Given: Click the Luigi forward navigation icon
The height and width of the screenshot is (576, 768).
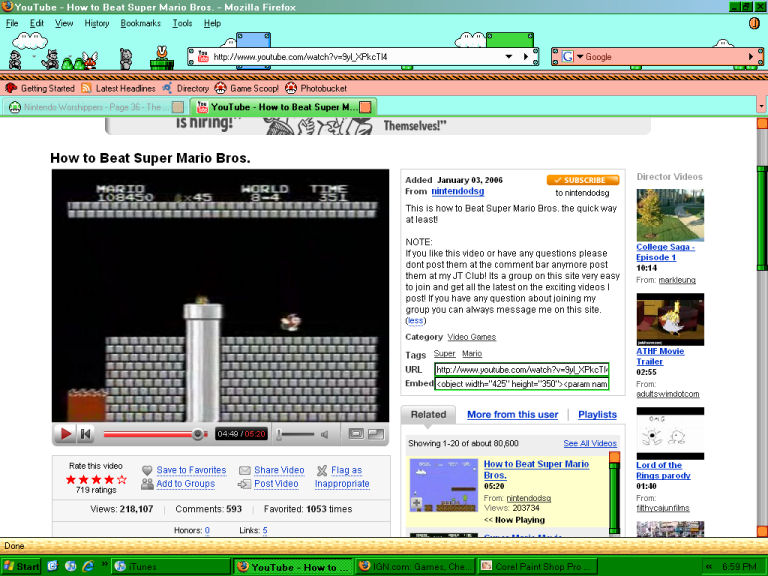Looking at the screenshot, I should click(x=50, y=60).
